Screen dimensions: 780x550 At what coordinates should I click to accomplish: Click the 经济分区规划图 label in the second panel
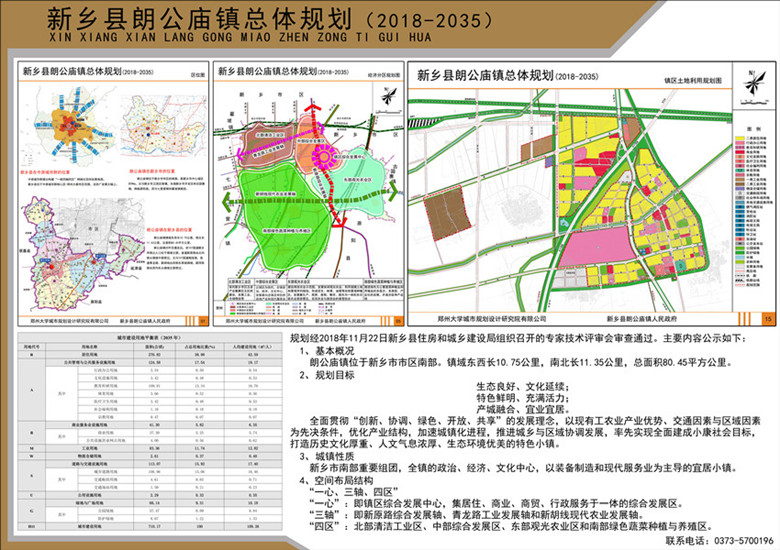384,76
